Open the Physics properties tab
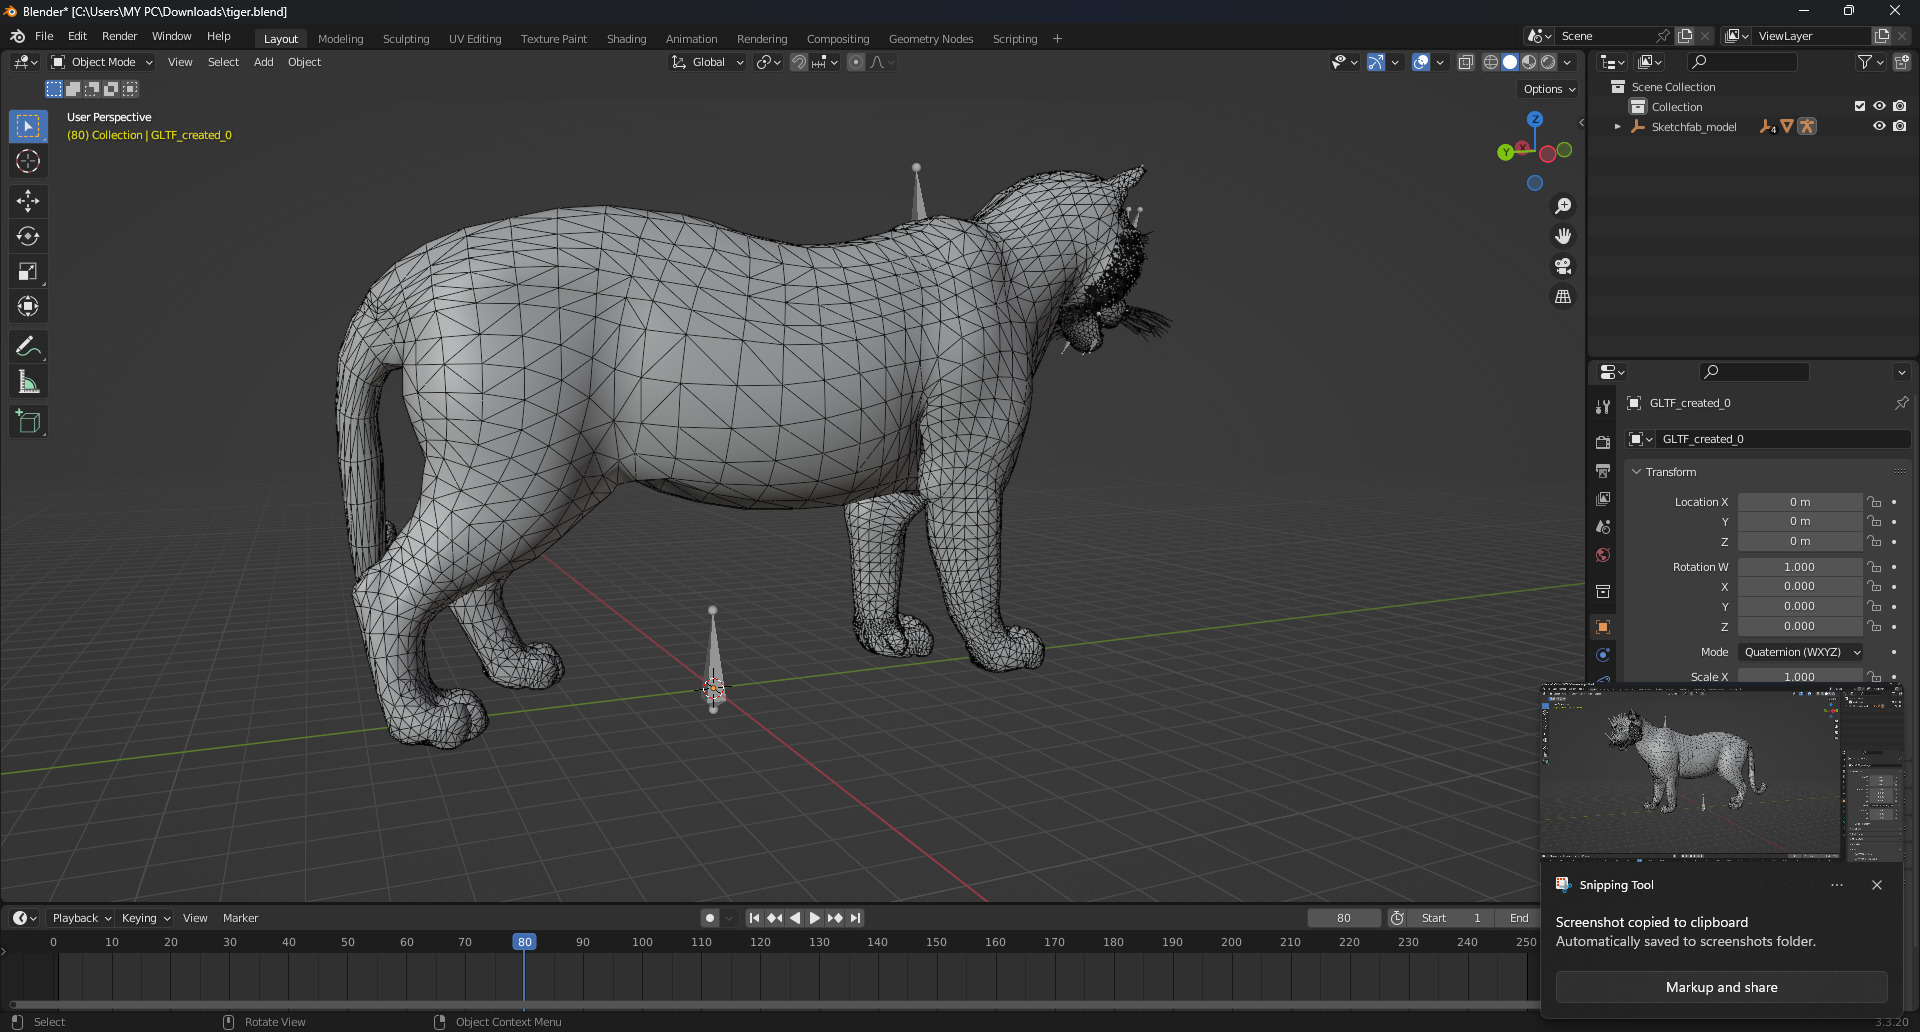 (x=1603, y=655)
